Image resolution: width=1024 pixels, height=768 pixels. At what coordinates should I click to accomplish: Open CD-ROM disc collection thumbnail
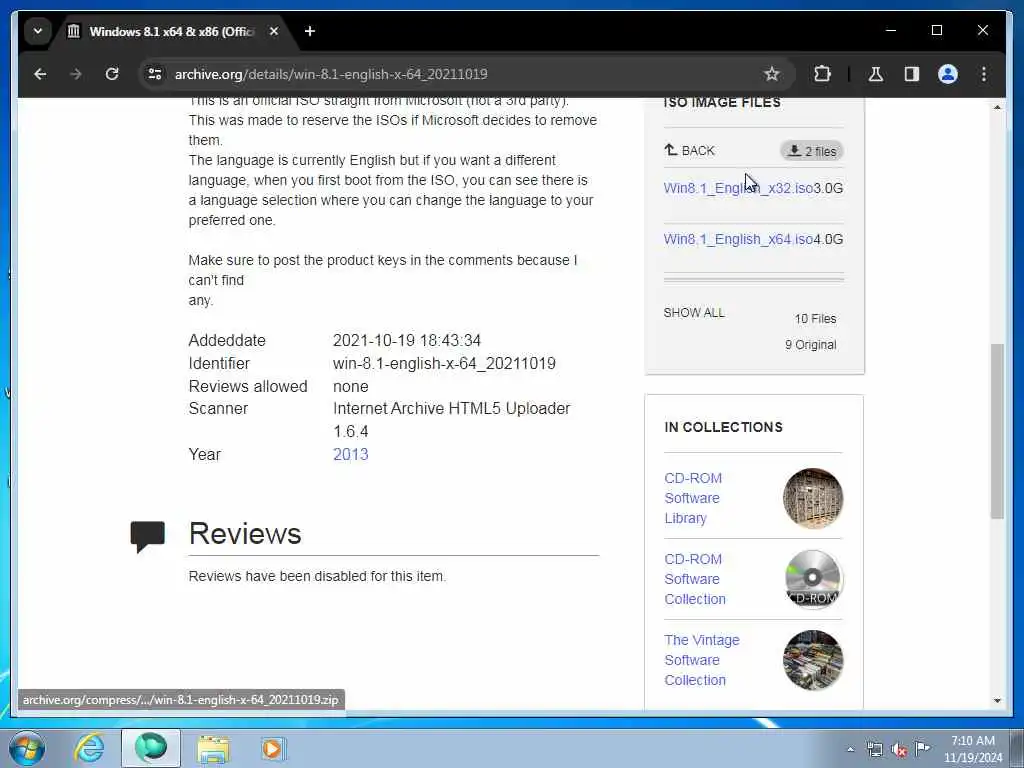click(812, 579)
